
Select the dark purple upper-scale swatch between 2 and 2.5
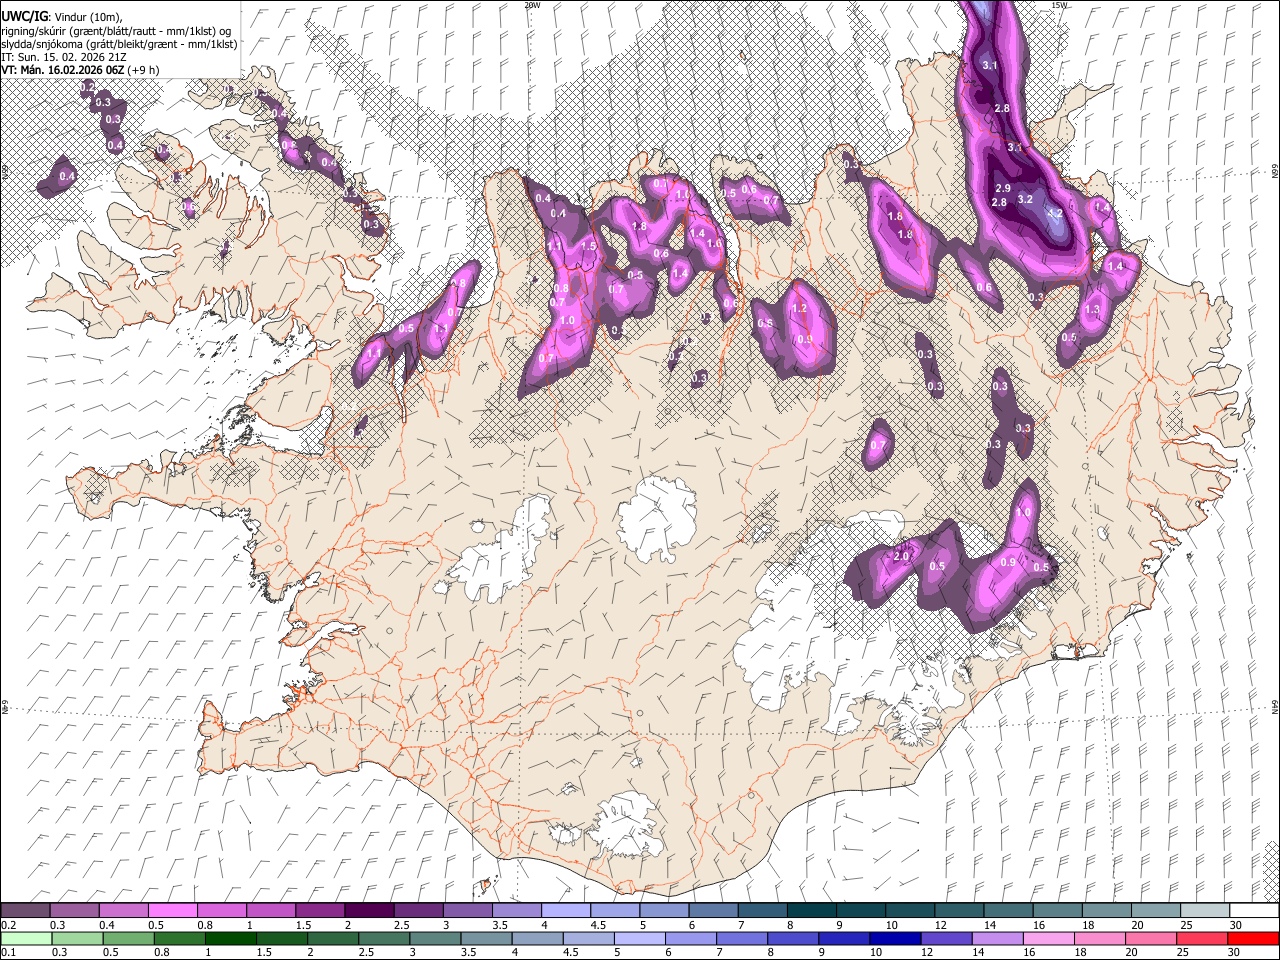[x=368, y=910]
